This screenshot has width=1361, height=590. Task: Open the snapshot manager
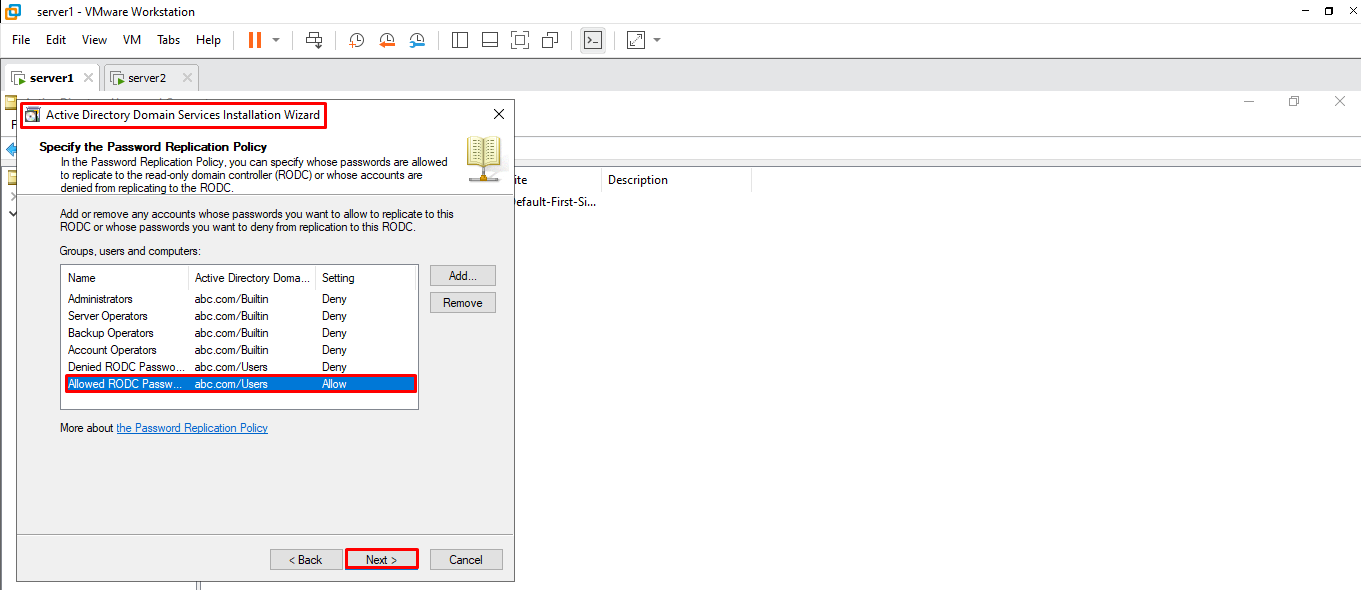(x=417, y=40)
